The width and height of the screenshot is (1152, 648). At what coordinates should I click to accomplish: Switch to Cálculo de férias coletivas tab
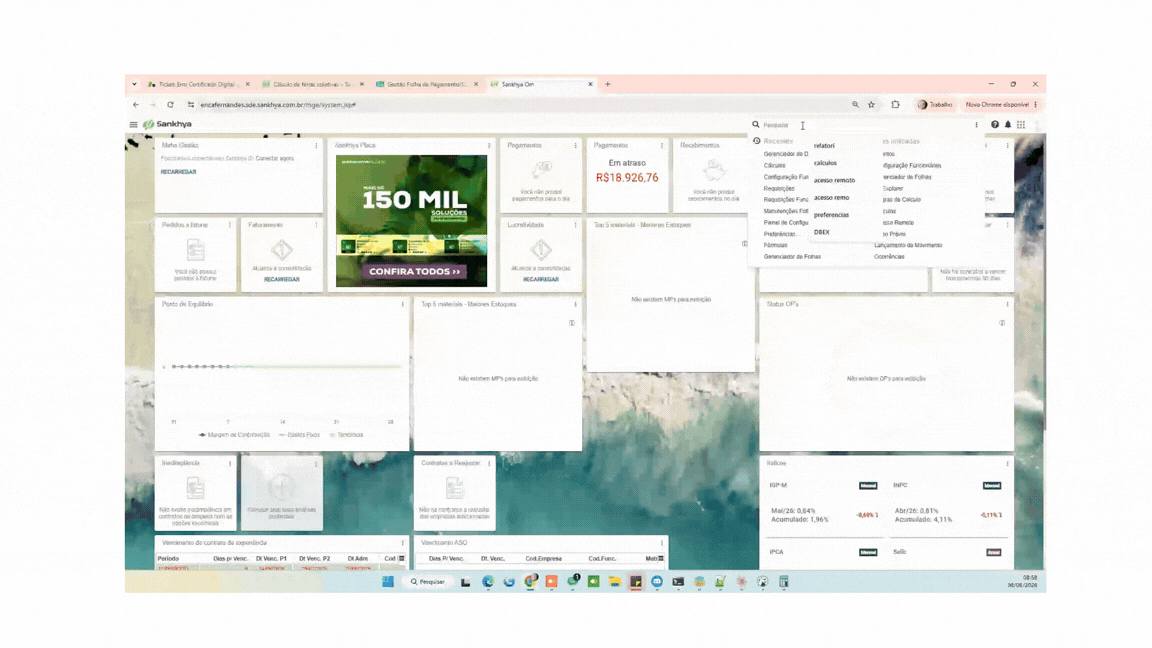pos(312,84)
